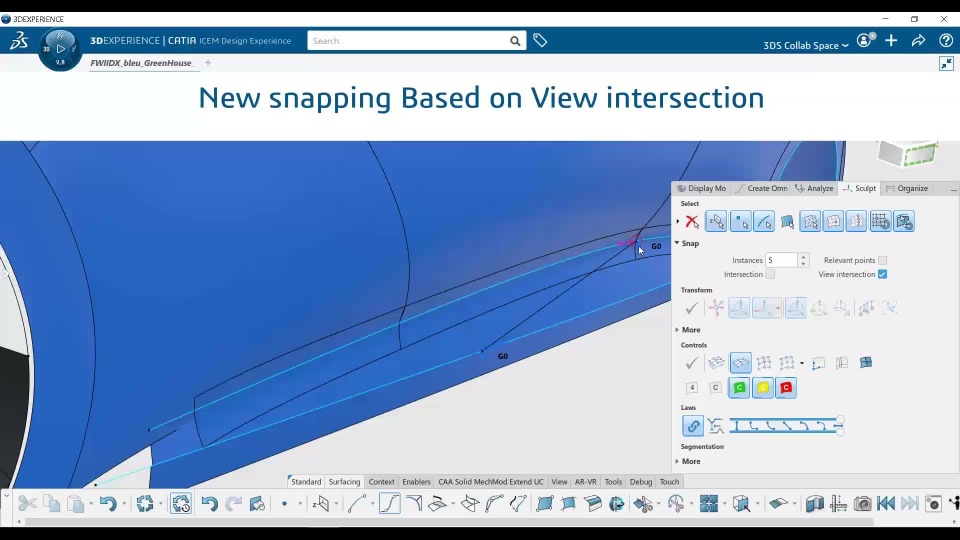
Task: Open the Analyze tab
Action: 814,188
